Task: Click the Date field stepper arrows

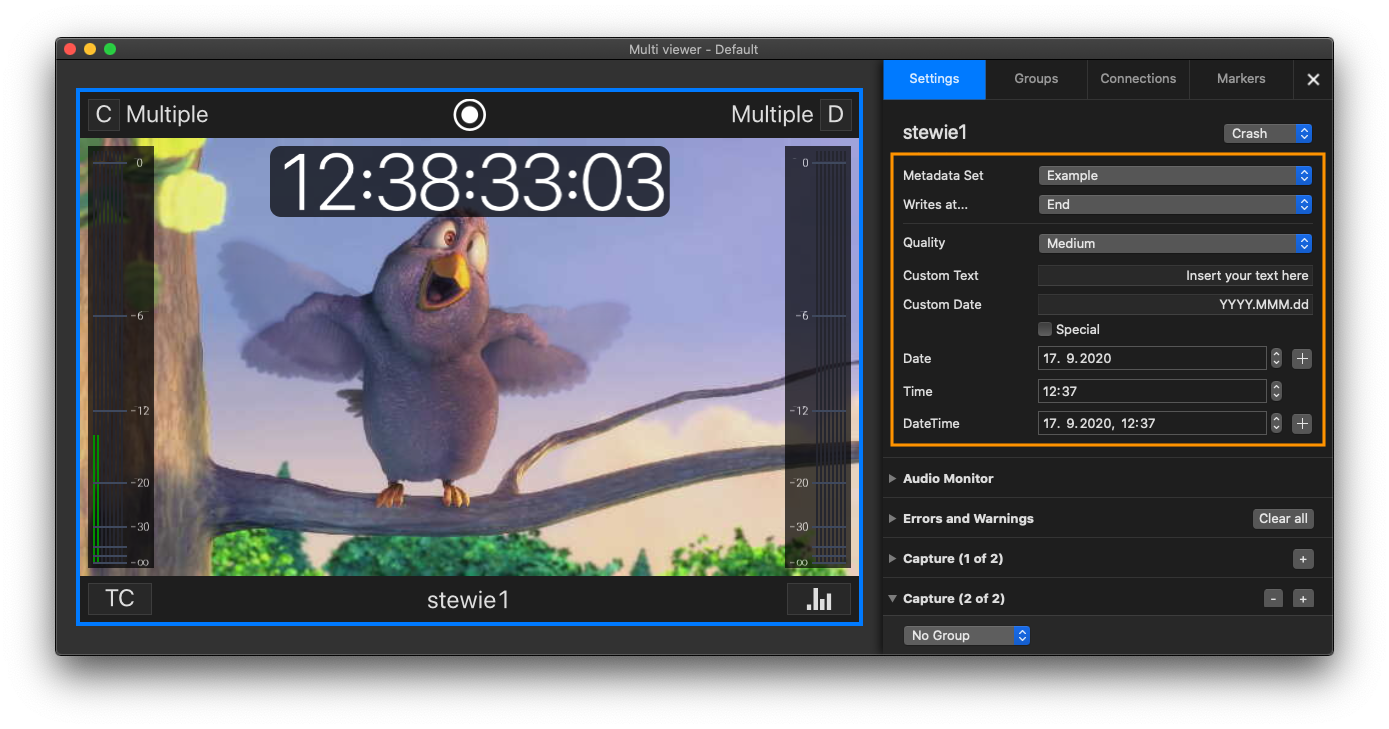Action: point(1276,358)
